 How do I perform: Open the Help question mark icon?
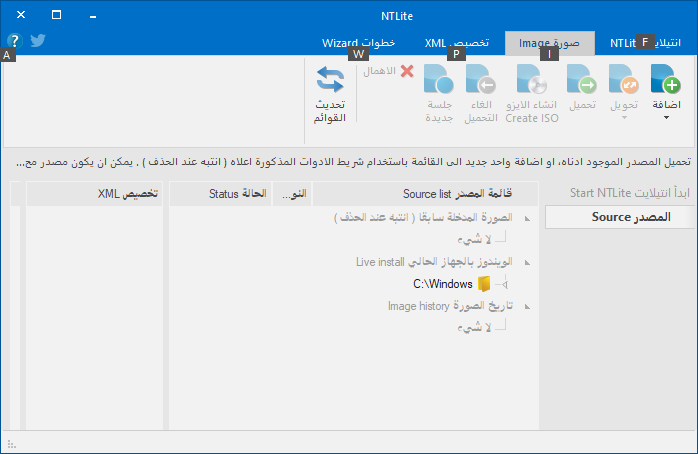(x=14, y=41)
